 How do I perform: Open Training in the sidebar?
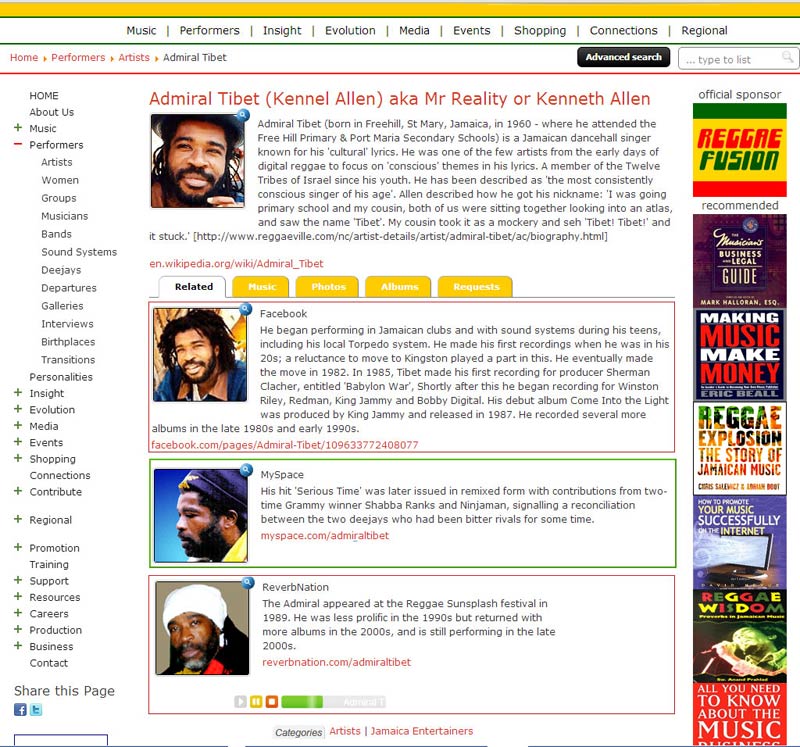click(x=49, y=564)
